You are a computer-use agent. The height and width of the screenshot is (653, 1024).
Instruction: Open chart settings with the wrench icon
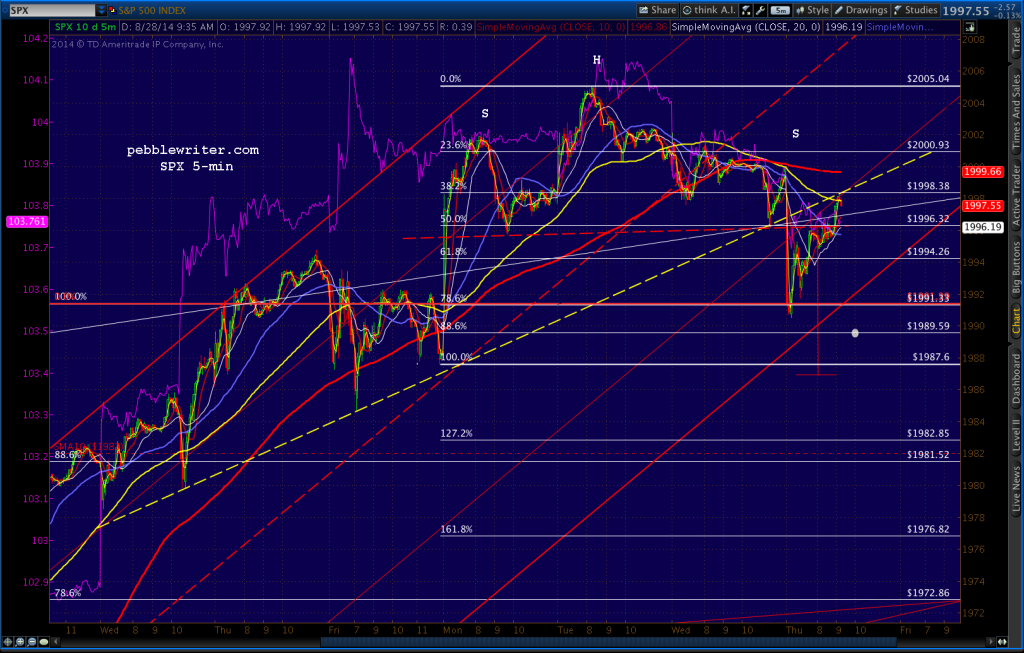tap(760, 10)
